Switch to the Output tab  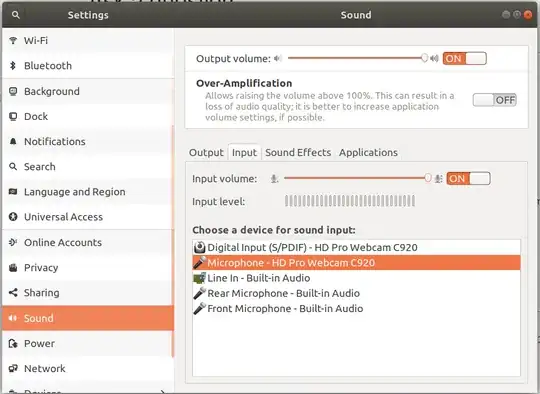206,152
